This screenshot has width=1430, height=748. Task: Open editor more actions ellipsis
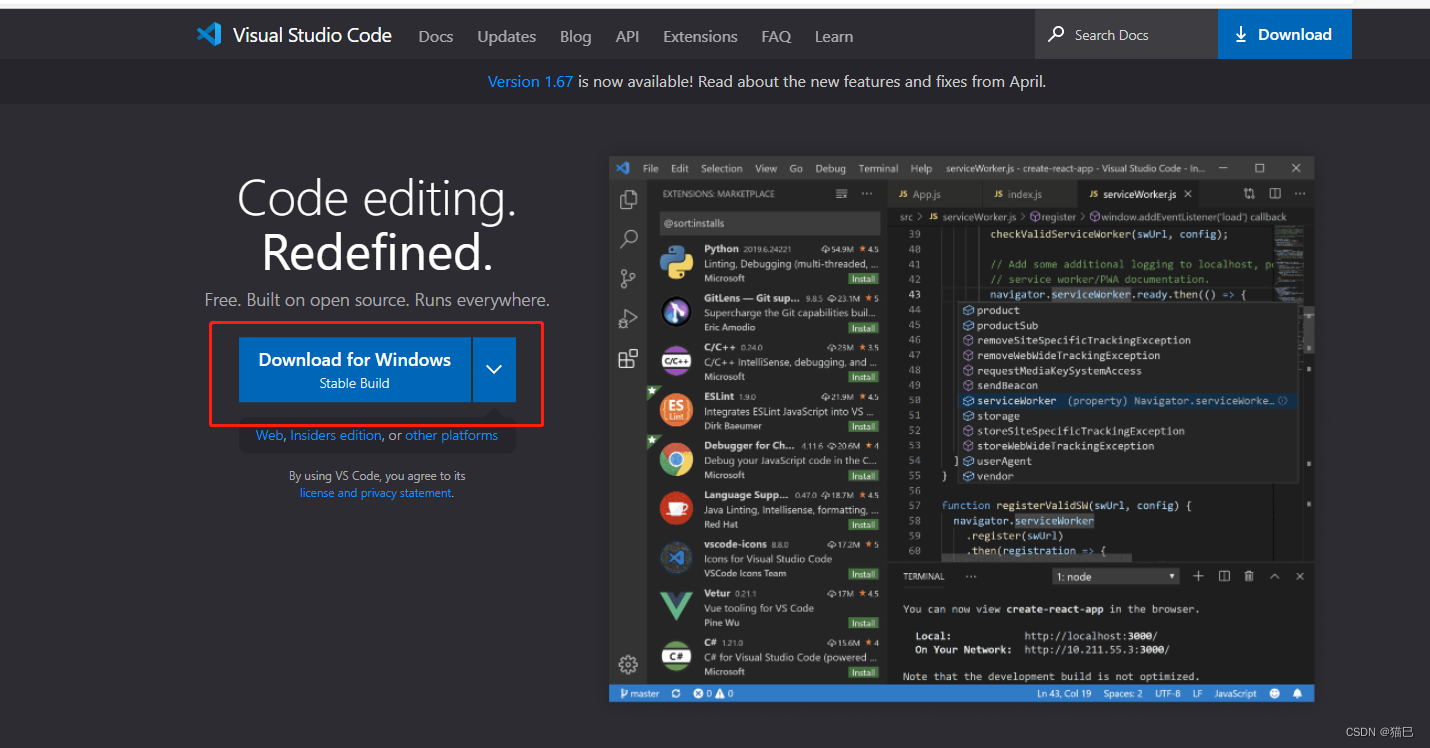tap(1300, 194)
